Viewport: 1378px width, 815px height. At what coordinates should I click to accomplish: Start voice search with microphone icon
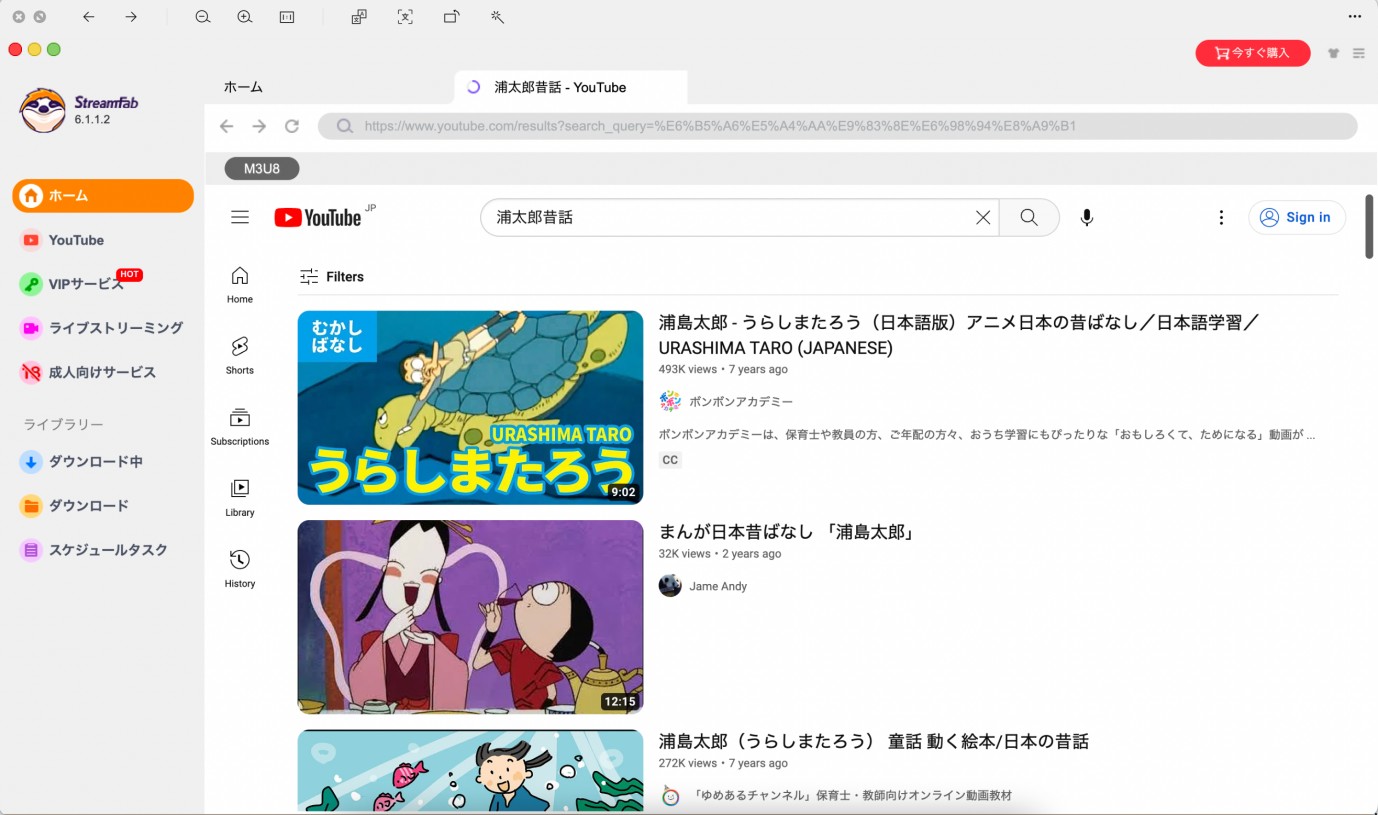[1087, 217]
